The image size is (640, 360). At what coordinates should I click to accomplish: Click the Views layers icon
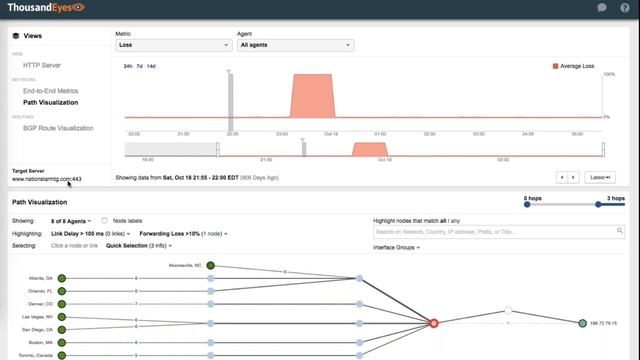[x=16, y=36]
